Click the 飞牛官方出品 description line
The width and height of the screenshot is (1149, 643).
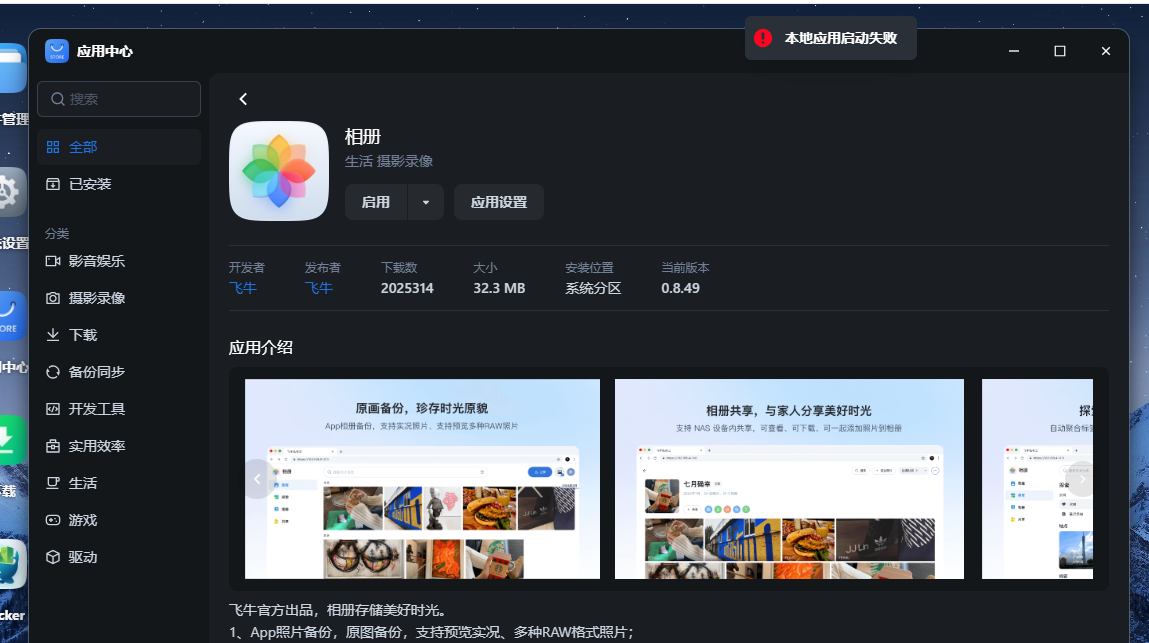(337, 610)
